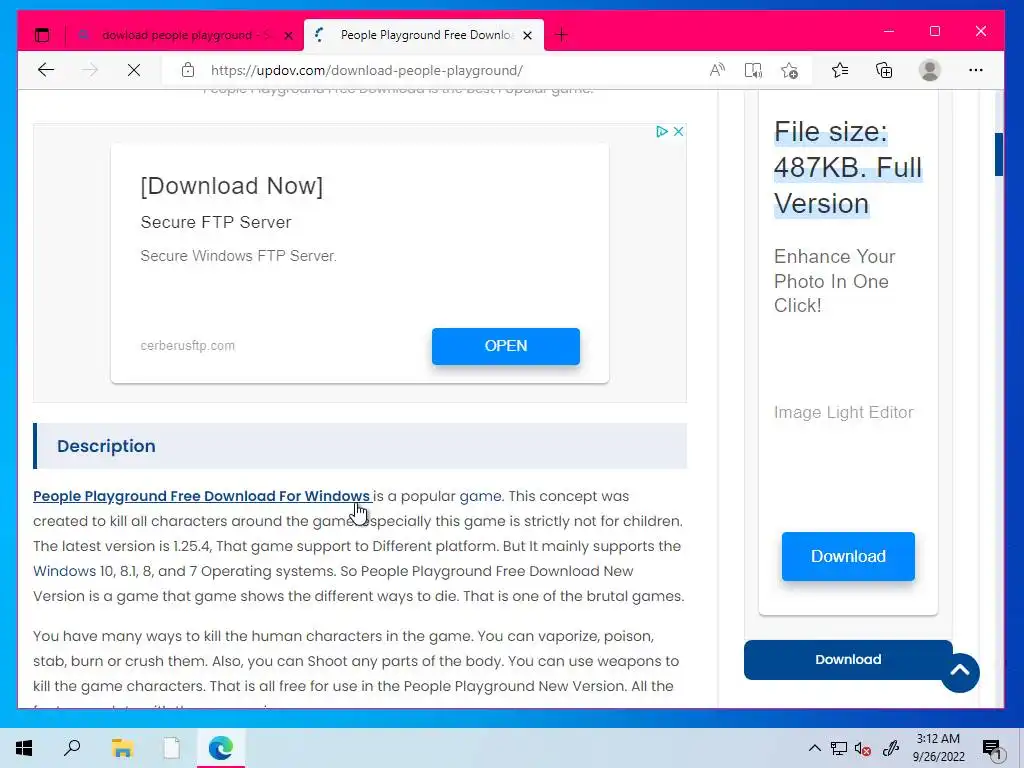The width and height of the screenshot is (1024, 768).
Task: Open the notification center icon
Action: click(x=992, y=748)
